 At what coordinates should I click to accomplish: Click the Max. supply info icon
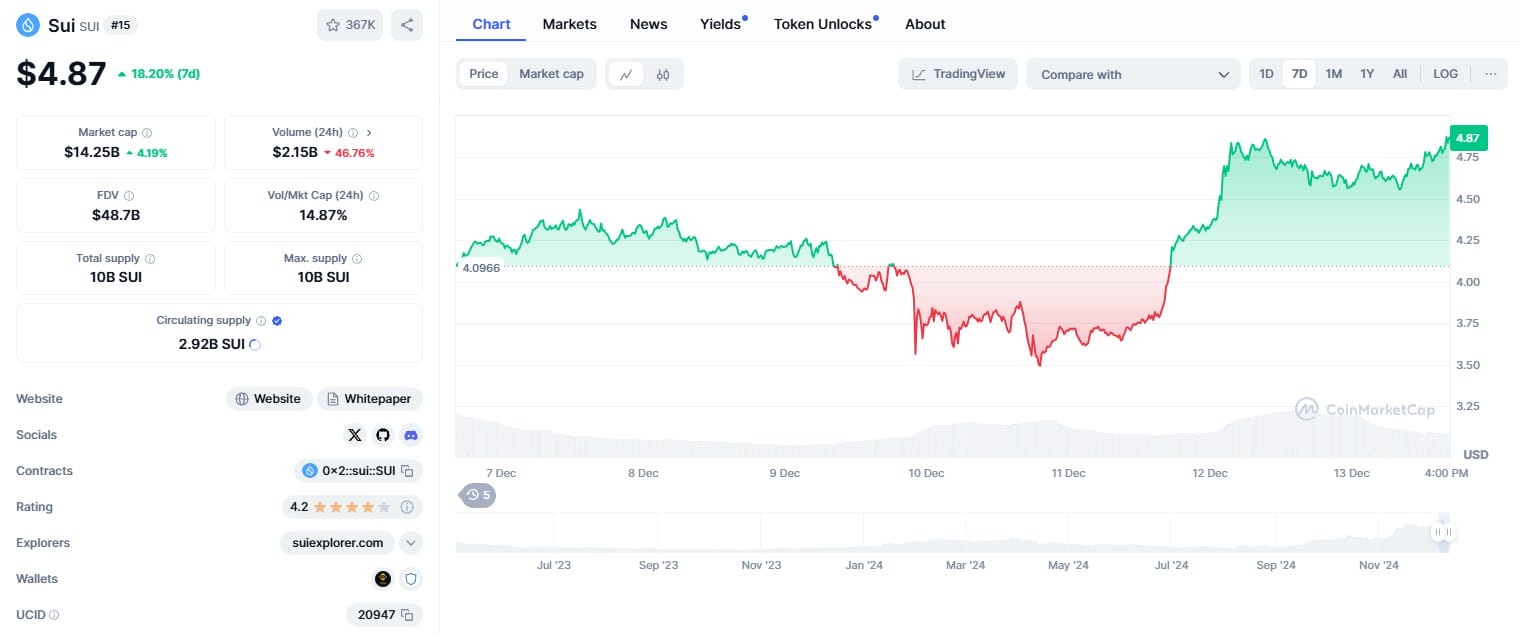358,259
